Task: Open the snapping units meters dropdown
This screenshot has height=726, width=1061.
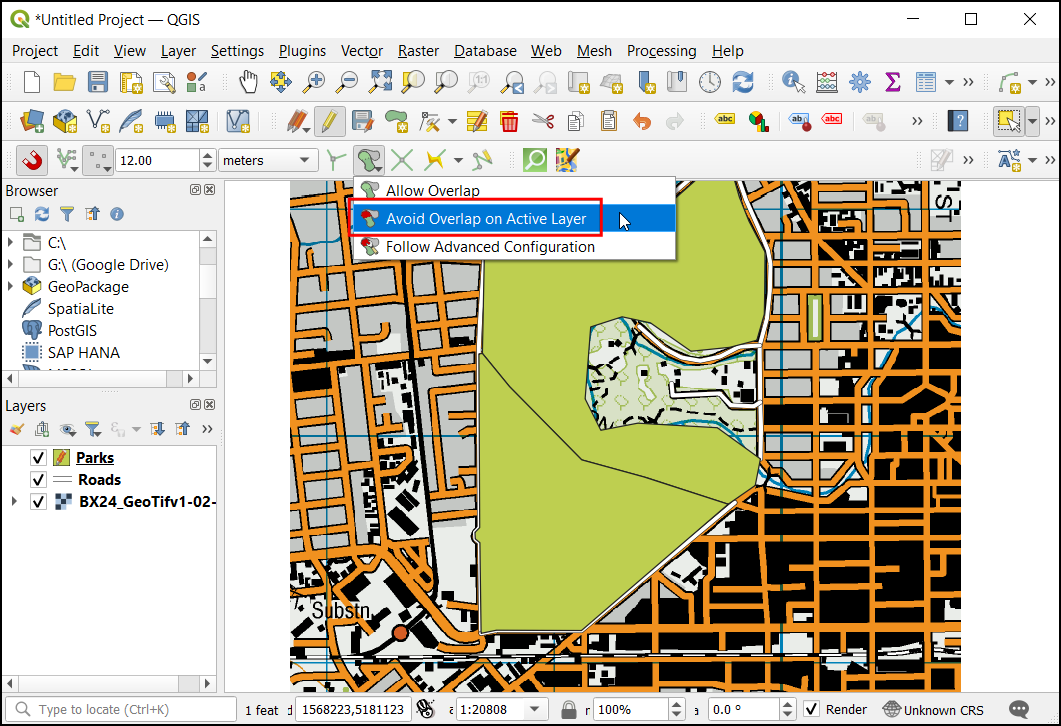Action: 267,160
